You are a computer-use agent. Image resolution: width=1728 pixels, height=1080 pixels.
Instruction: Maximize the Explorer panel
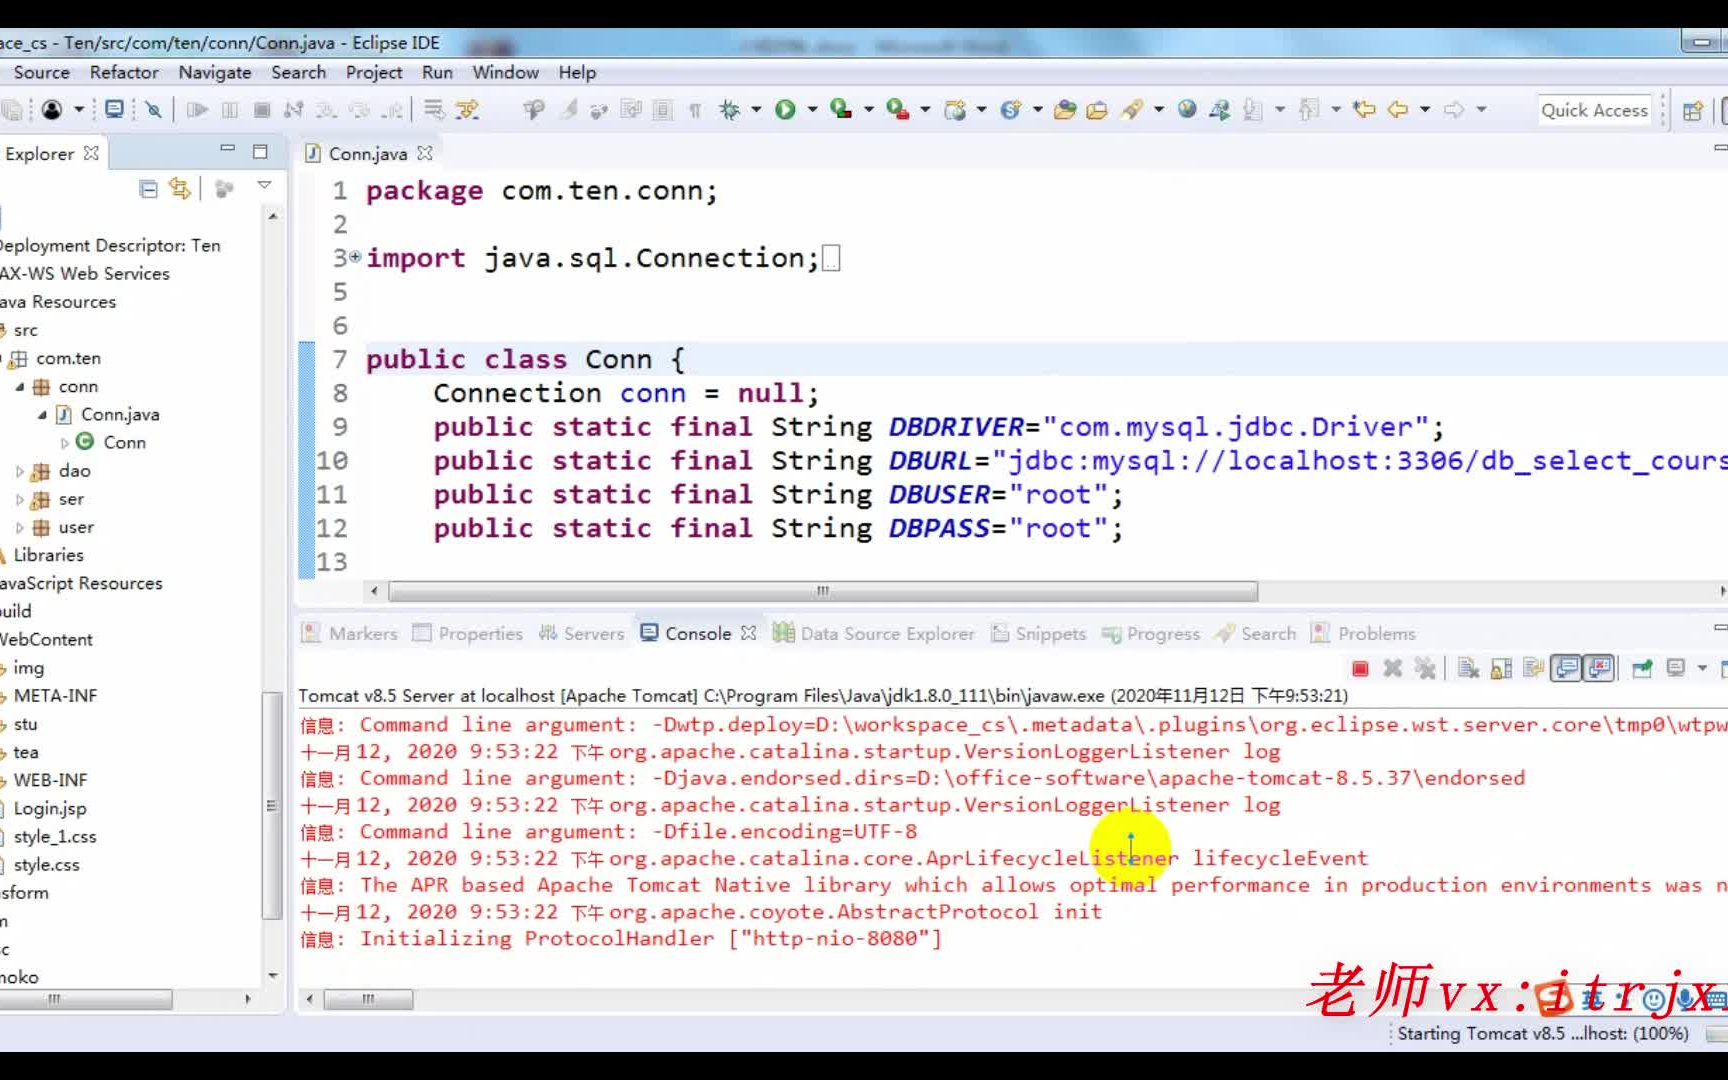[260, 152]
